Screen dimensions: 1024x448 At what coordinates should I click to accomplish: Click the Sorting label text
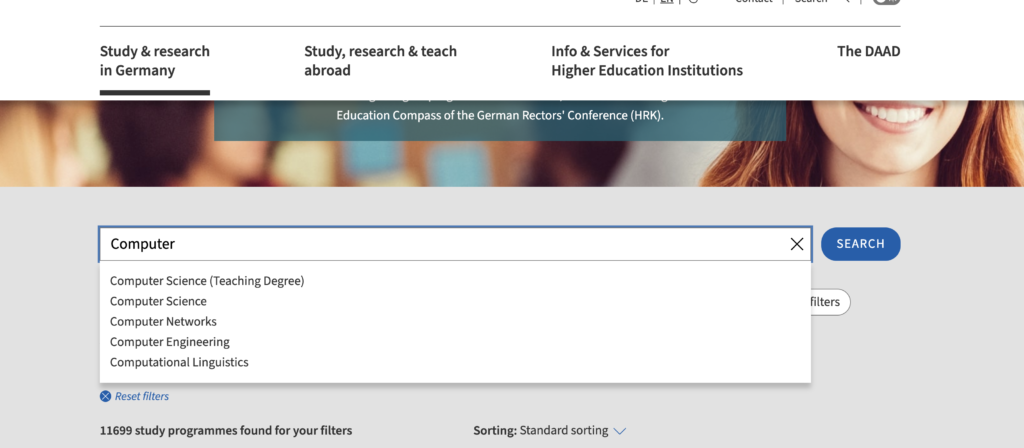point(495,430)
